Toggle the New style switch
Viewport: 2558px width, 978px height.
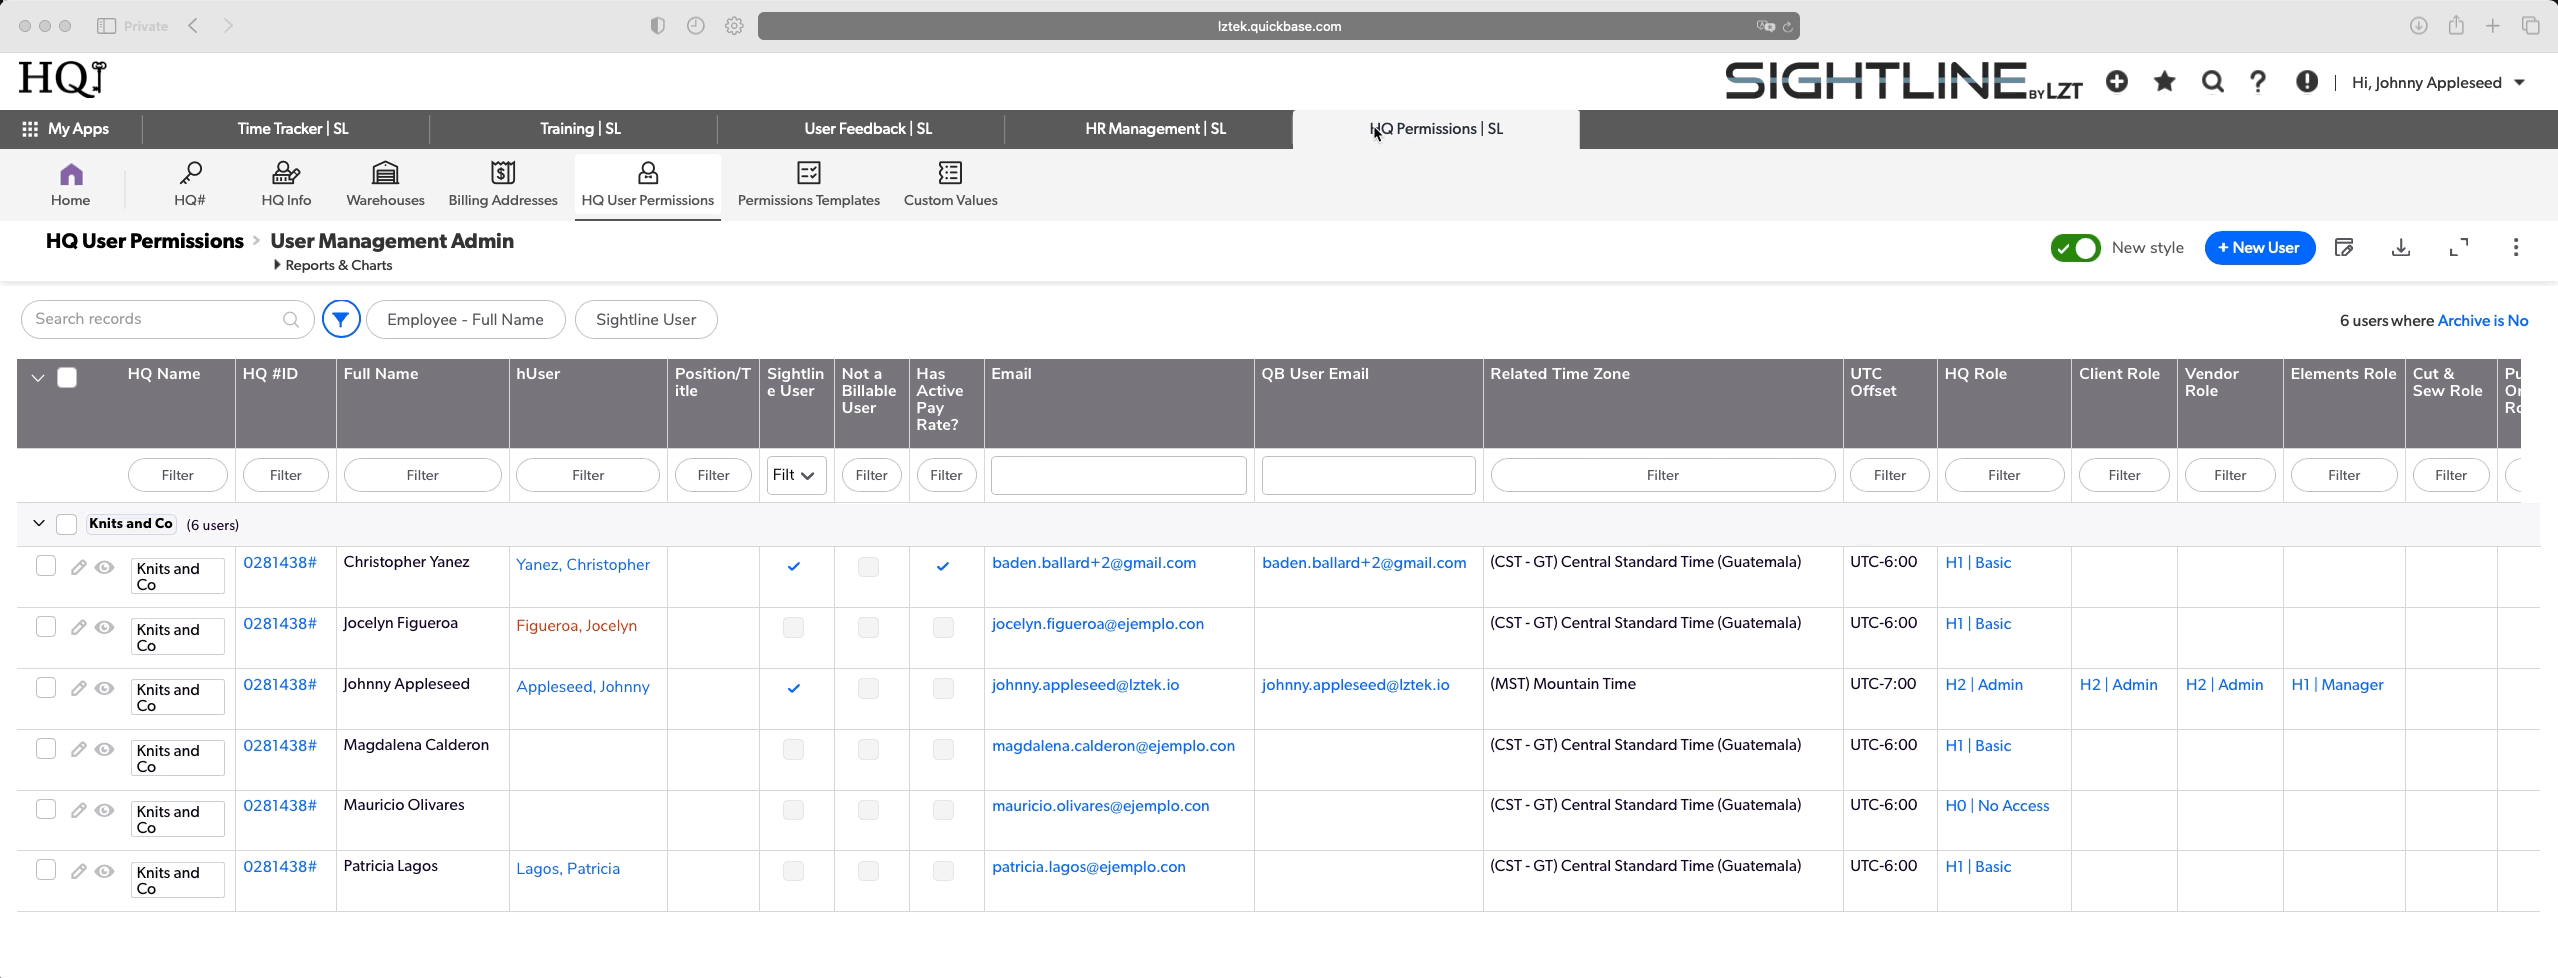pyautogui.click(x=2075, y=248)
